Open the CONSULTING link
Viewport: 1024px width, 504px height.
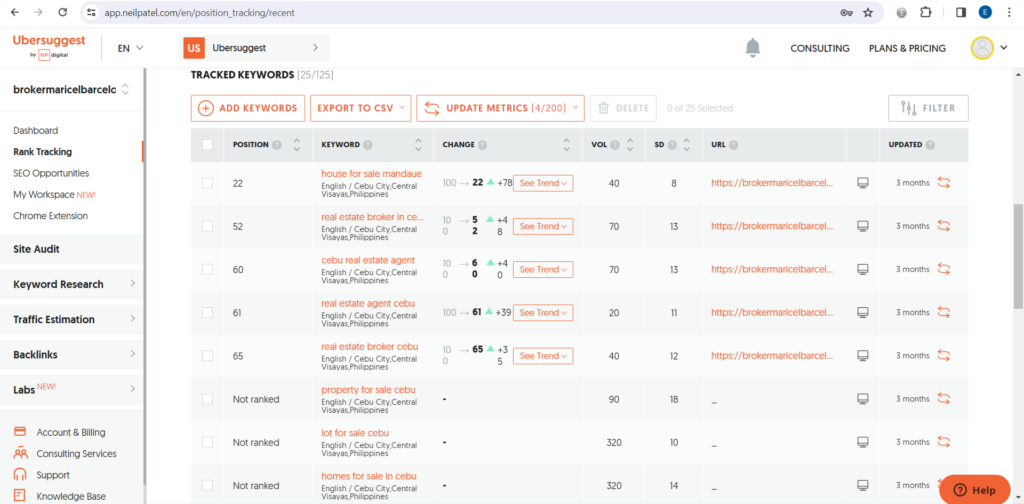[x=820, y=48]
